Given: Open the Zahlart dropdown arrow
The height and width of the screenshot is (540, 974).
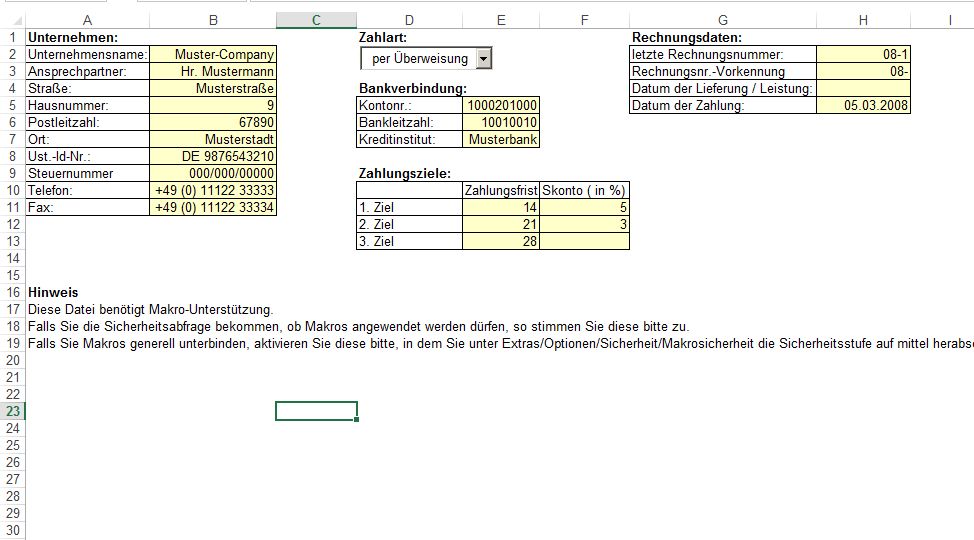Looking at the screenshot, I should (x=484, y=58).
